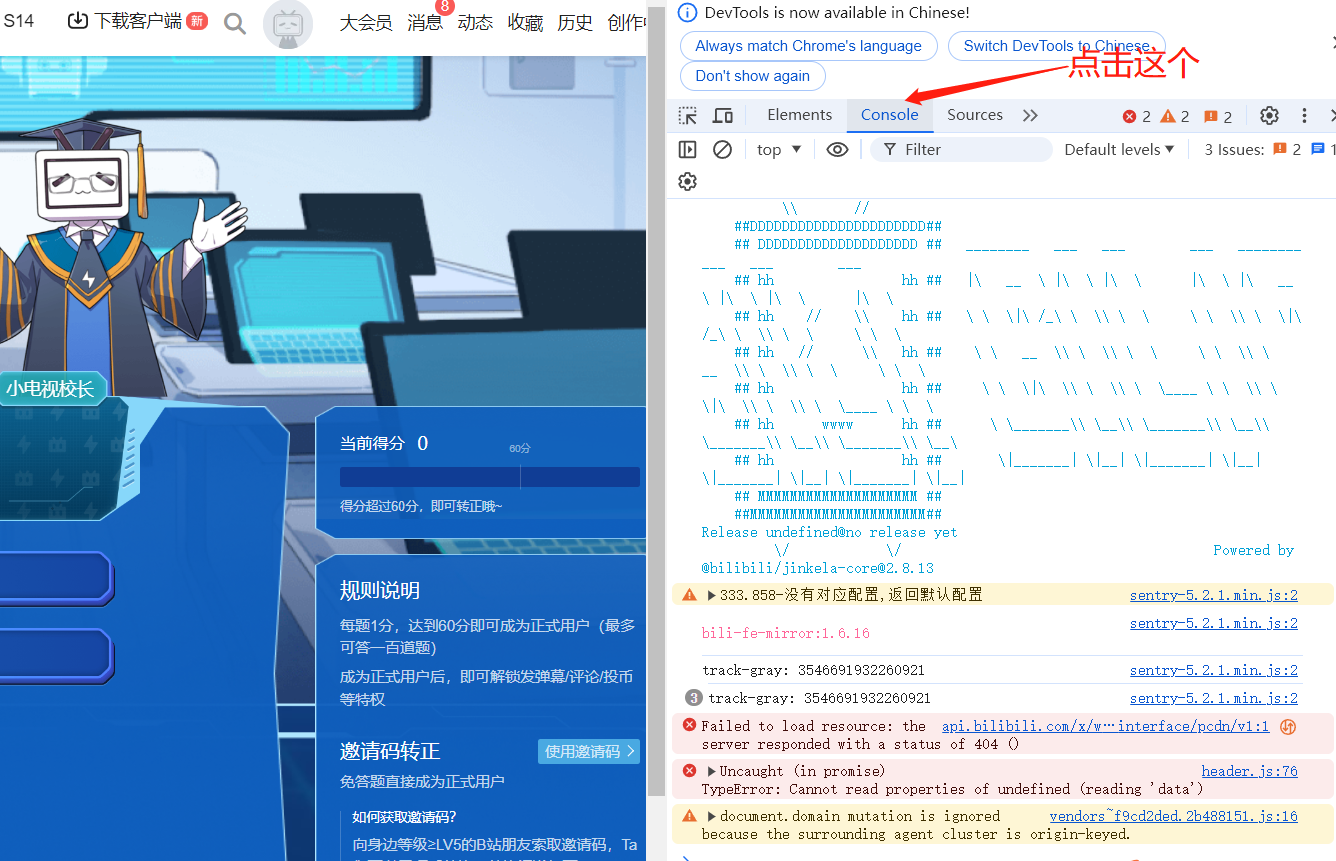Show the console sidebar panel icon

click(687, 150)
